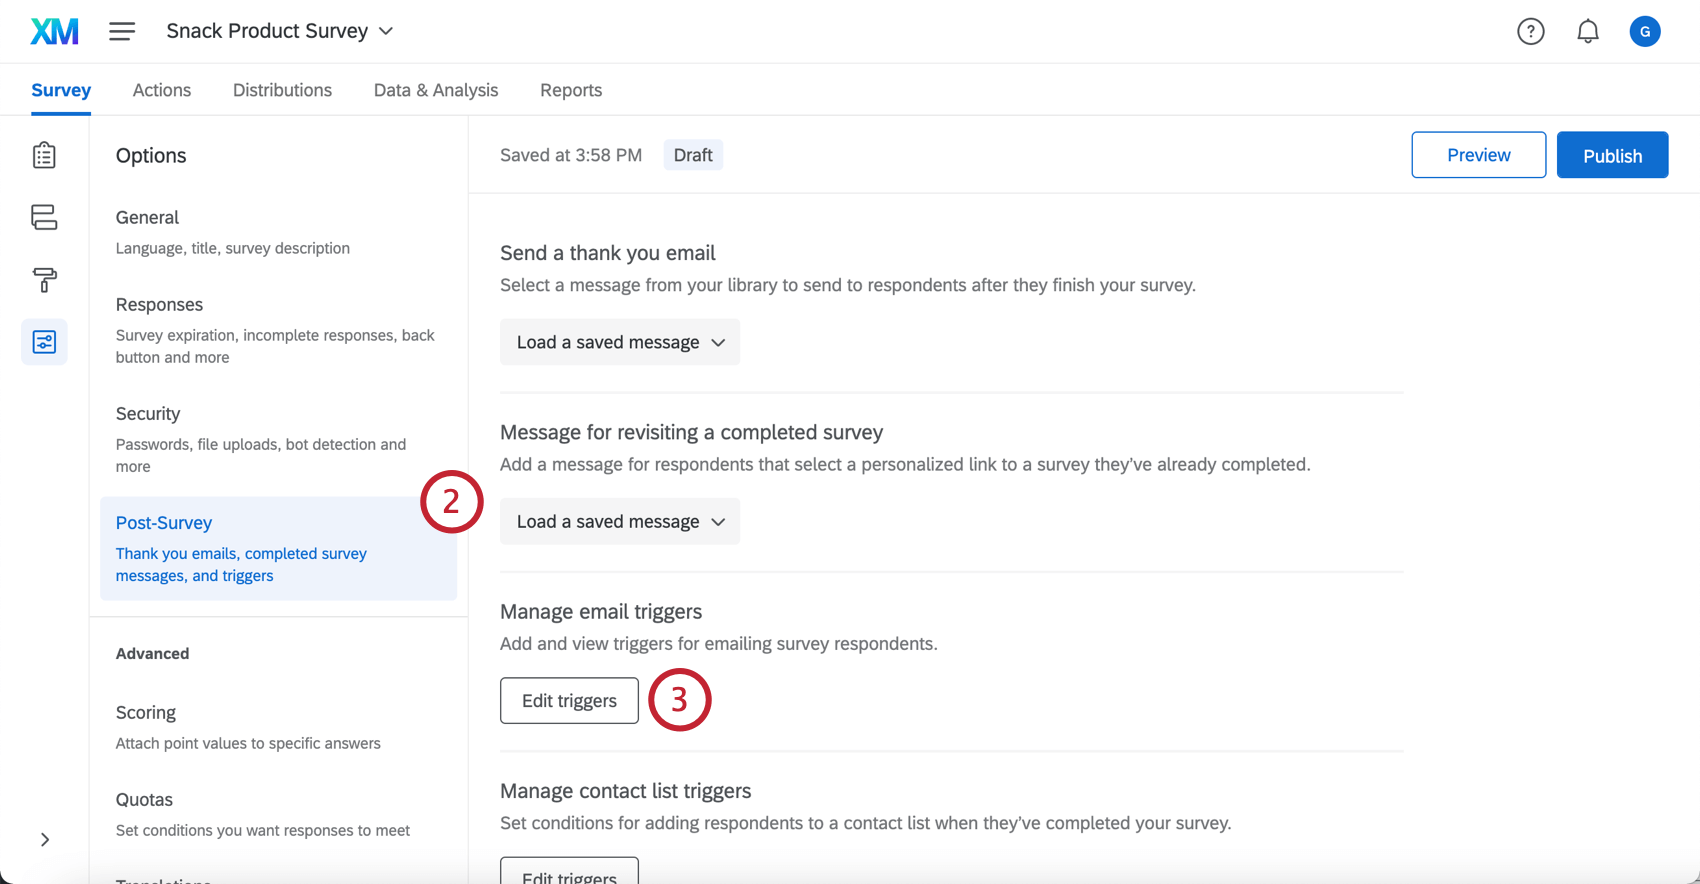
Task: Open the survey flow icon
Action: click(44, 217)
